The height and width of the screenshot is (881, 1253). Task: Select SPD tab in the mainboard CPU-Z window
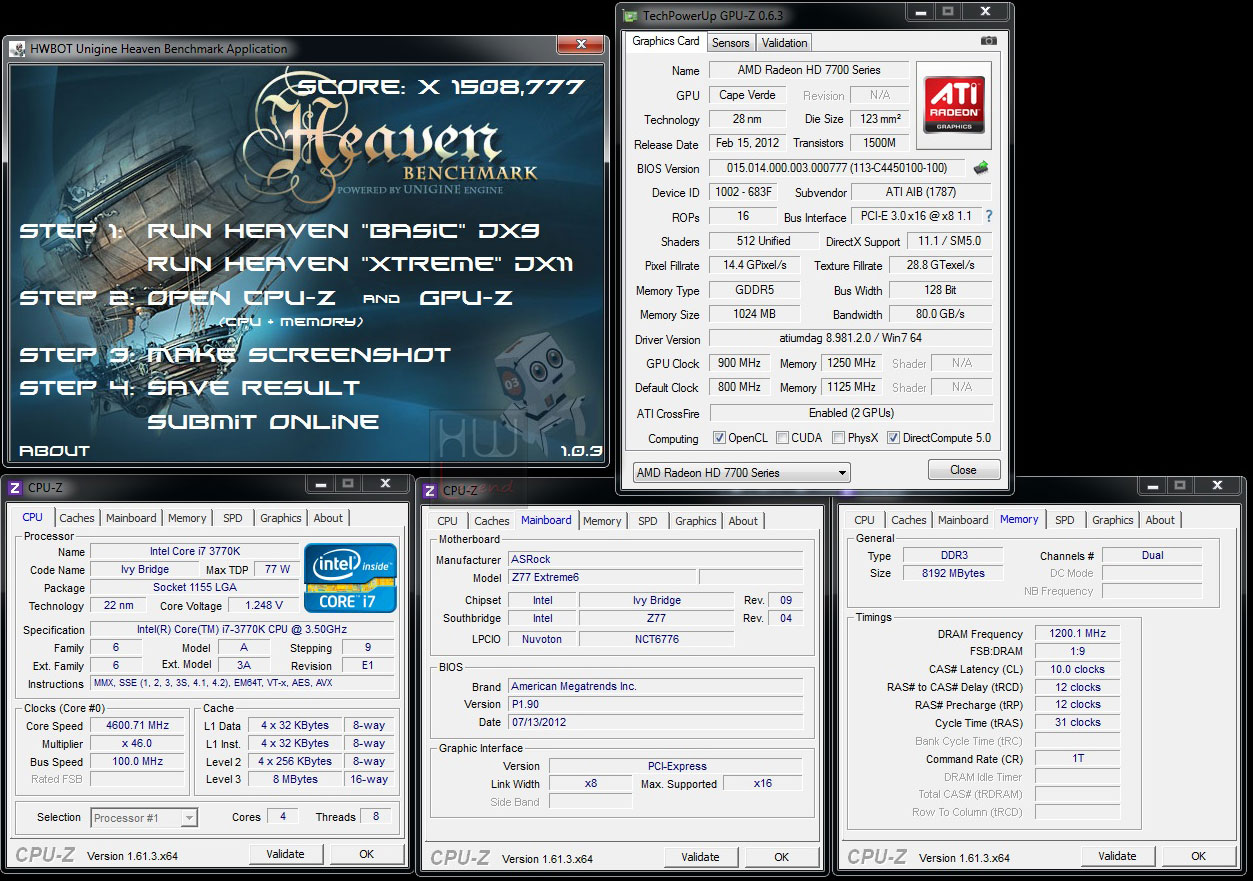pyautogui.click(x=648, y=521)
